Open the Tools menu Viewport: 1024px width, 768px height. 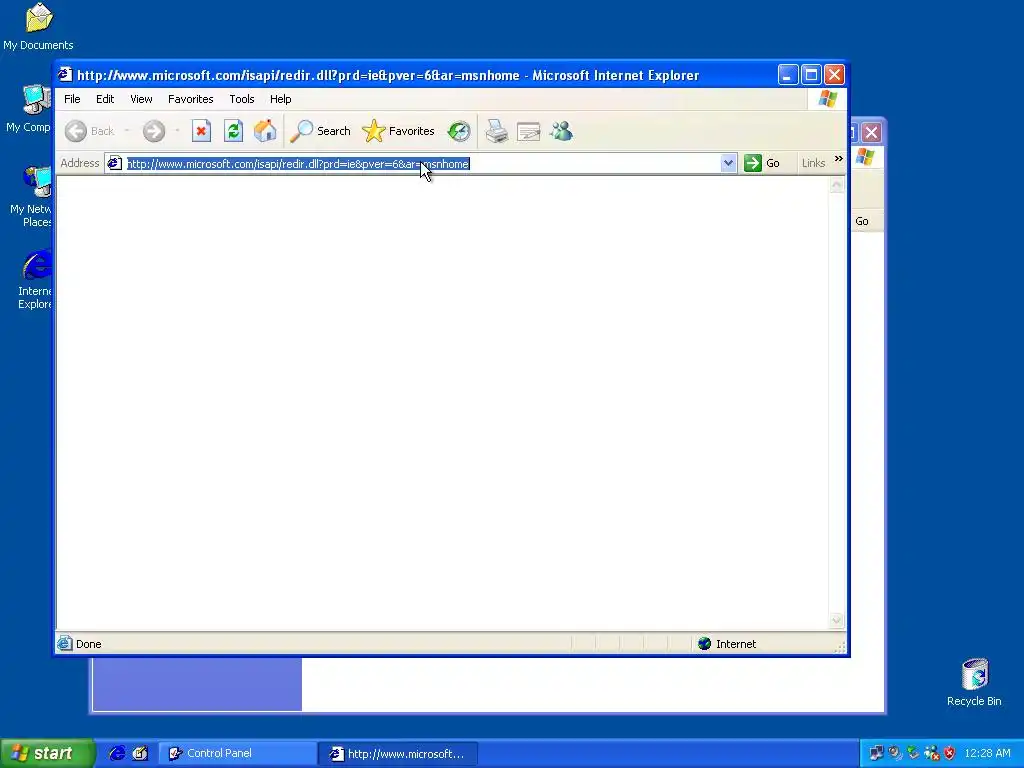[x=242, y=99]
